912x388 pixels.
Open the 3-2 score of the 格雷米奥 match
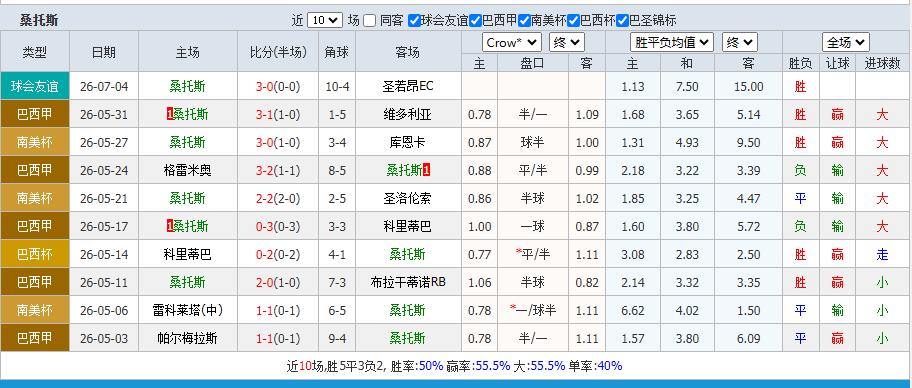265,170
